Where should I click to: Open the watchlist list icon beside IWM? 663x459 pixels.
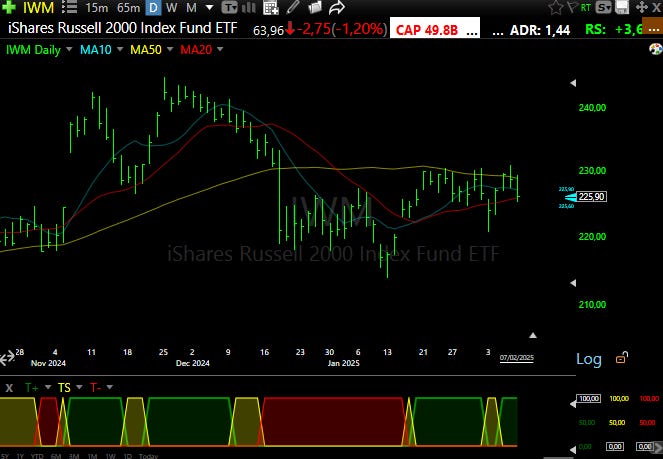(x=69, y=7)
